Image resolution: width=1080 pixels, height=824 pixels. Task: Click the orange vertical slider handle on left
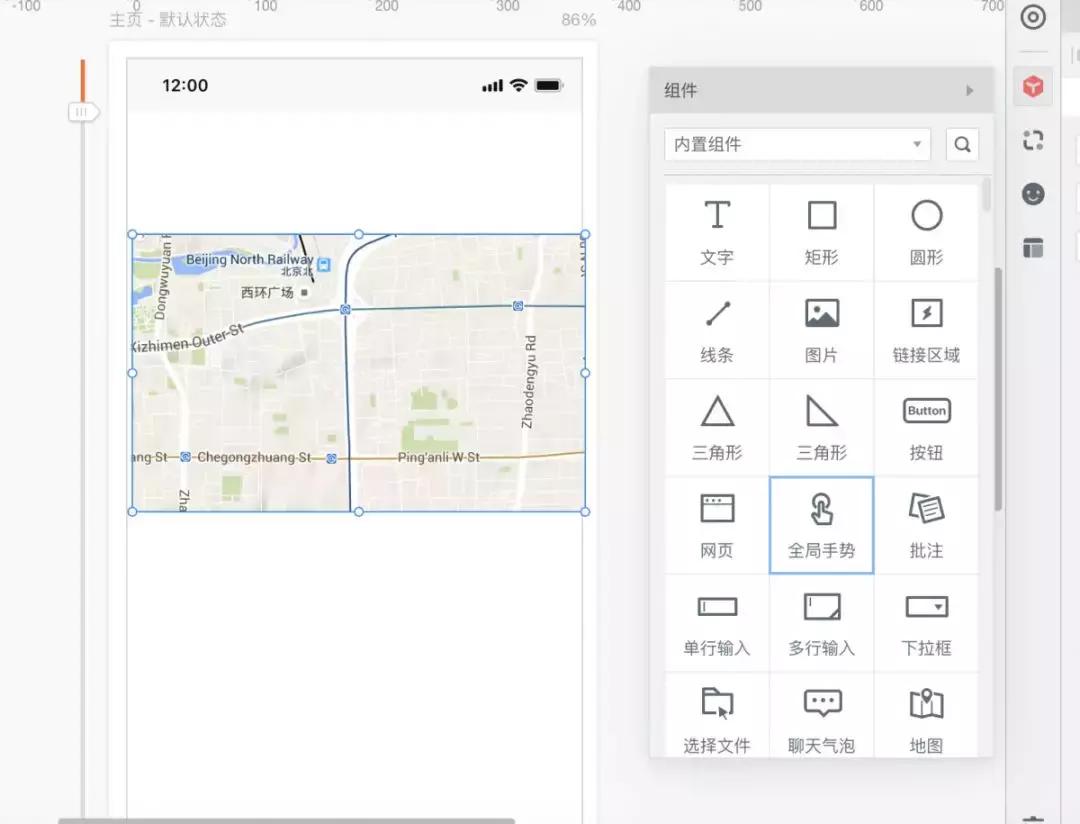click(84, 113)
